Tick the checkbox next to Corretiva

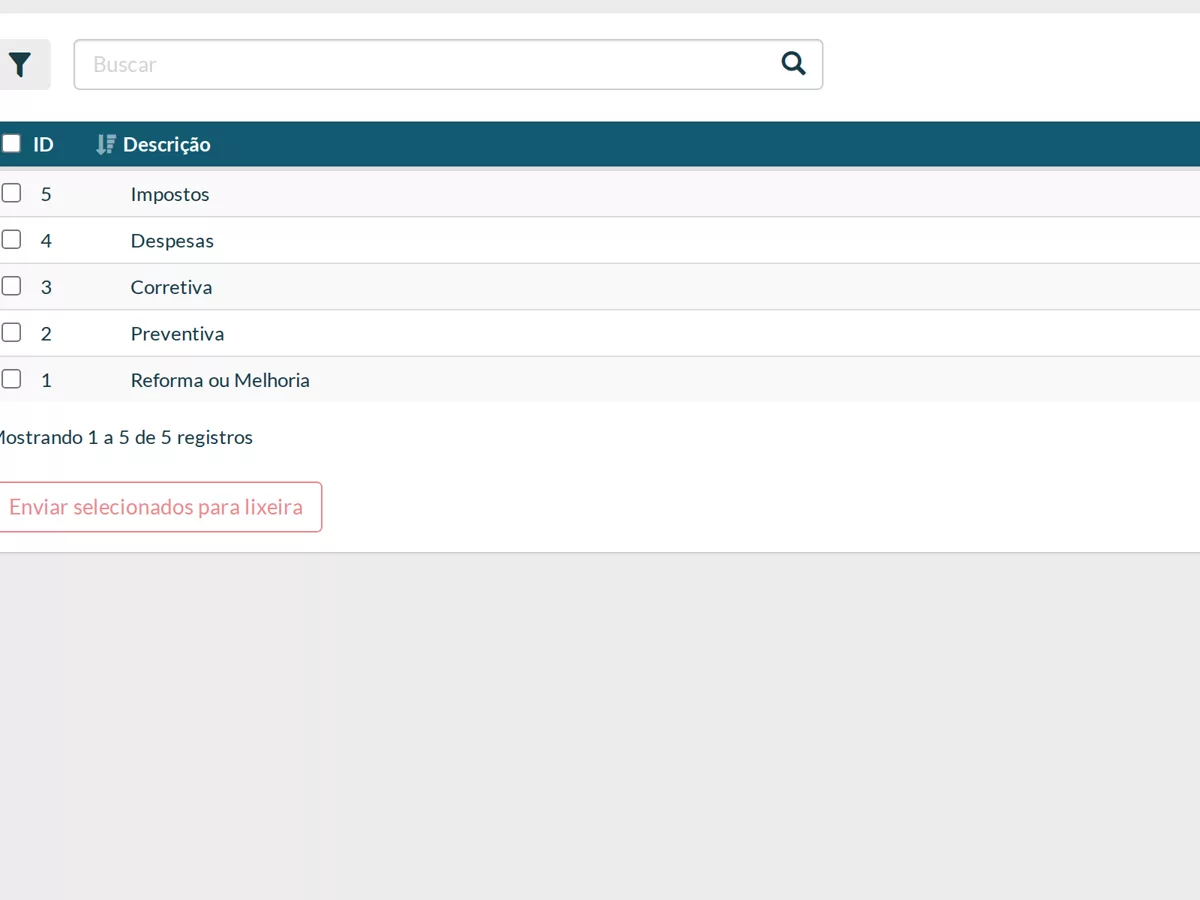(11, 286)
